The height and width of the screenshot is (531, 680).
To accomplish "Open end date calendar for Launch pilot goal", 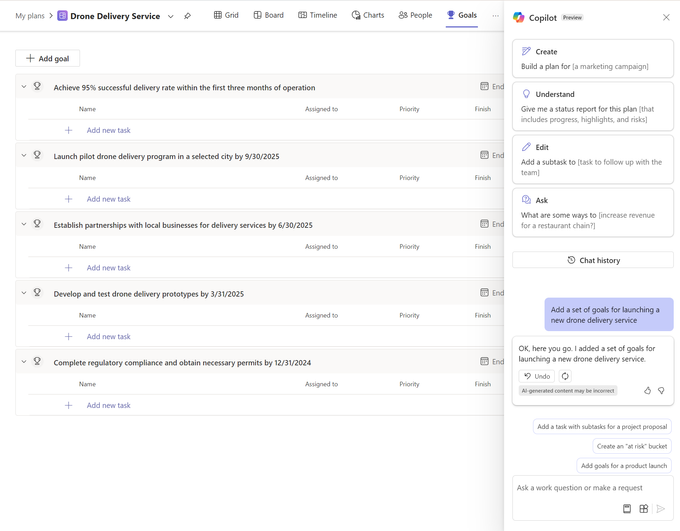I will [484, 155].
